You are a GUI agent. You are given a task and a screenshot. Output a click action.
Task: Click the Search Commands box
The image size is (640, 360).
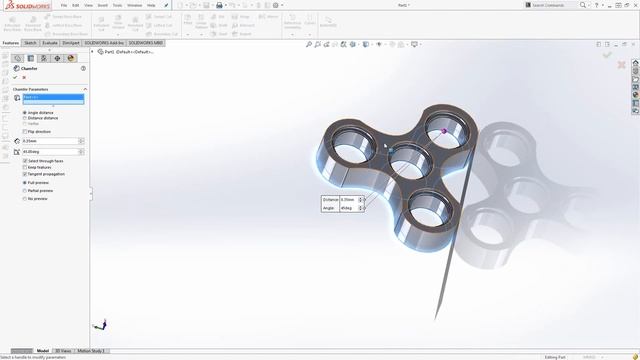pos(551,5)
